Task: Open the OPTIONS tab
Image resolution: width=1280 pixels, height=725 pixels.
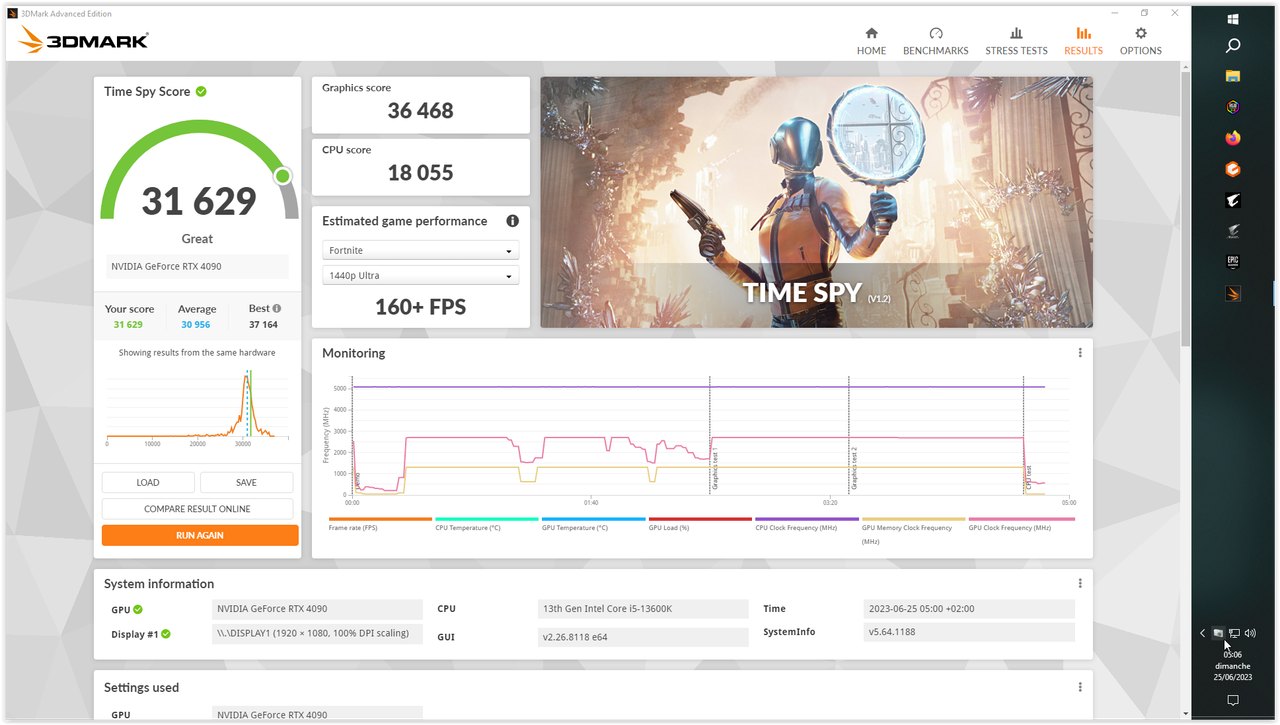Action: [x=1140, y=41]
